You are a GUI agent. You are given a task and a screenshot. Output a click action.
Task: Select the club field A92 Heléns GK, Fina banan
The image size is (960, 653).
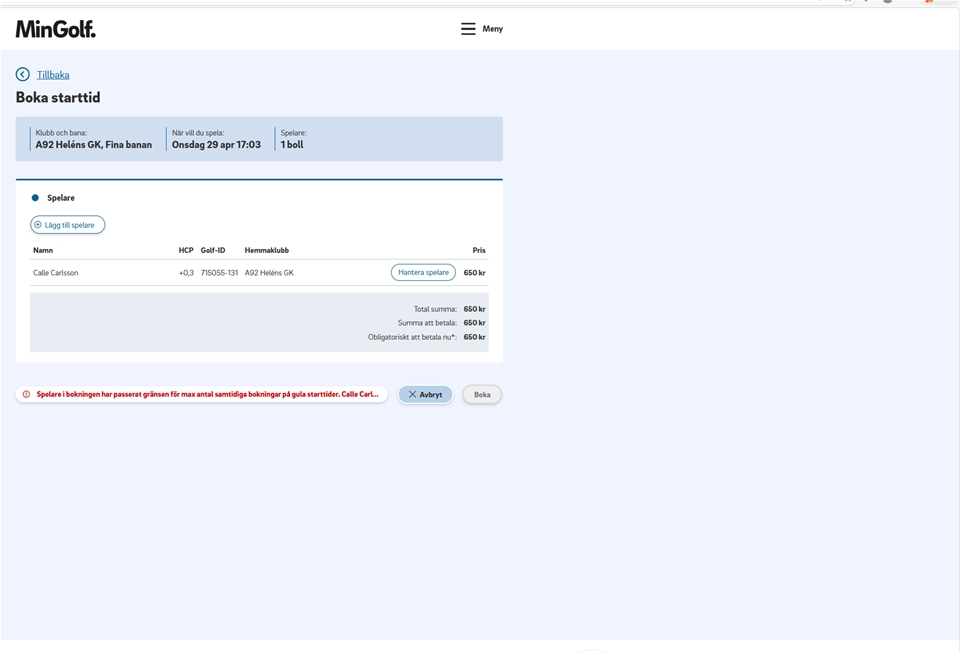[x=94, y=145]
